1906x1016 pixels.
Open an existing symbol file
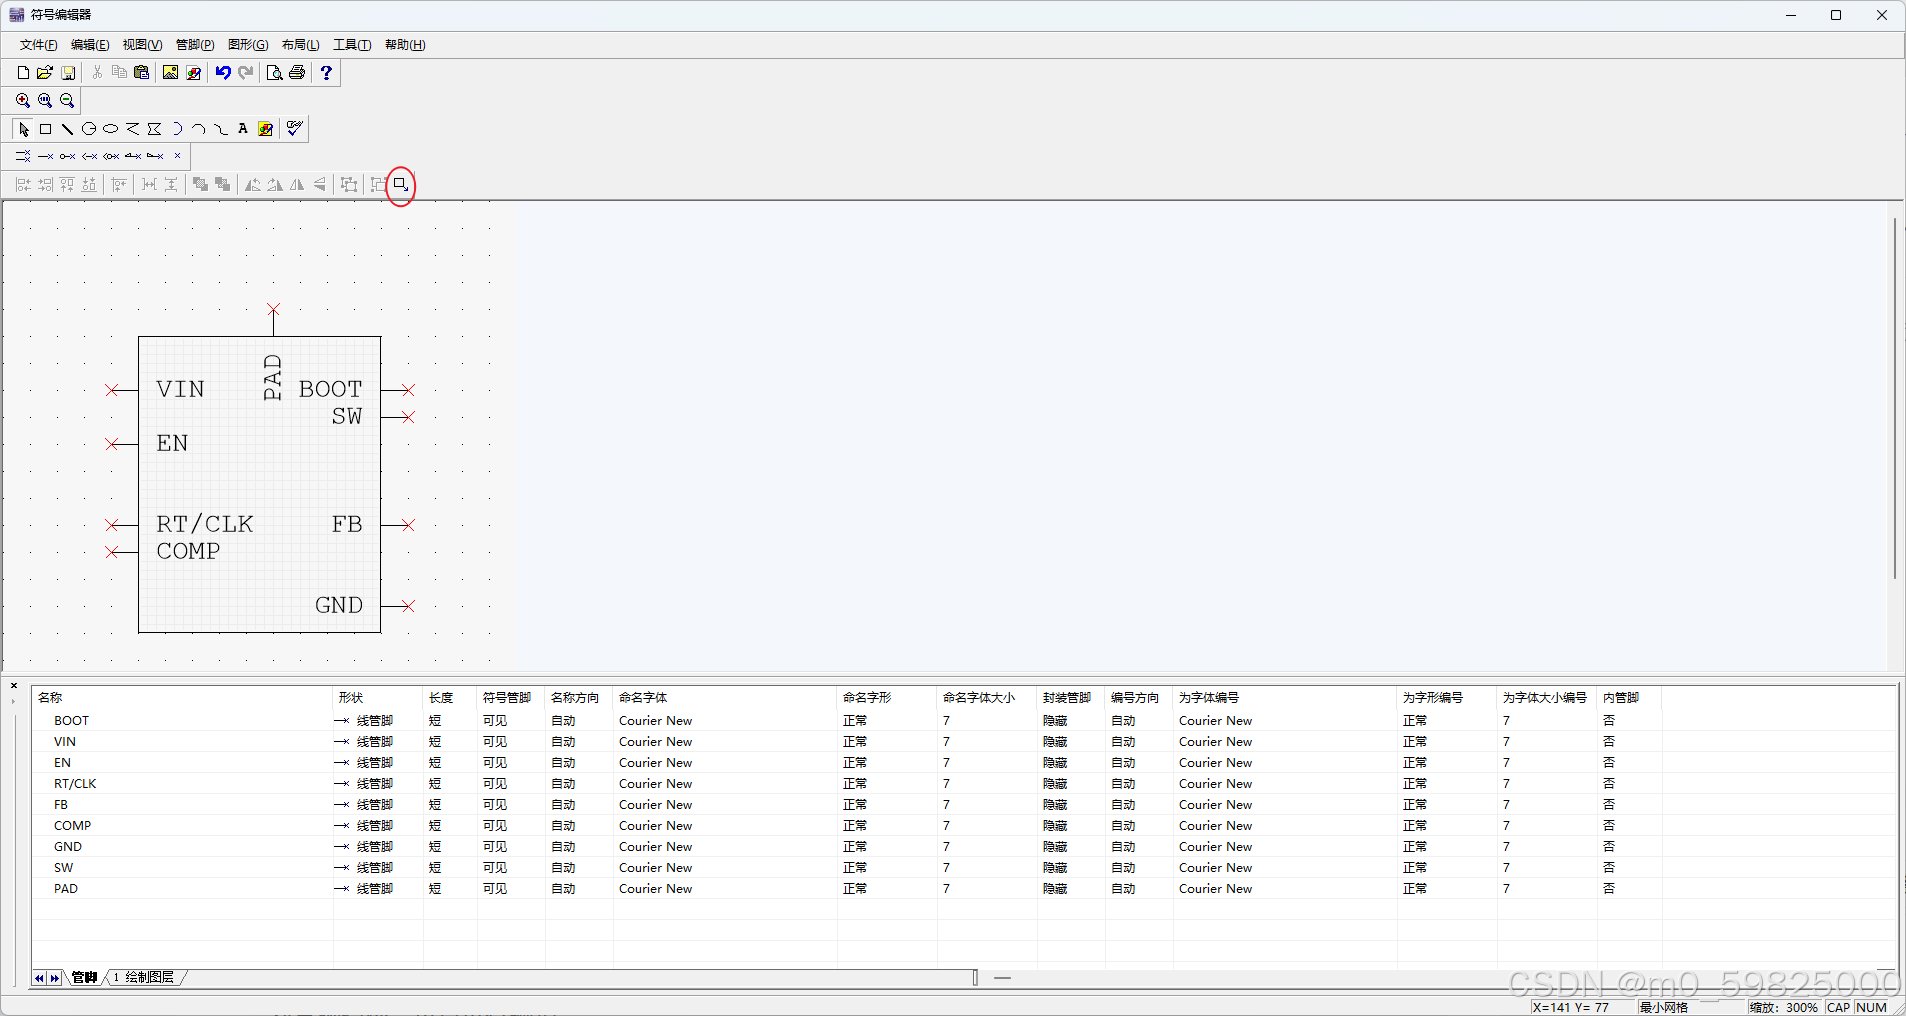[44, 72]
